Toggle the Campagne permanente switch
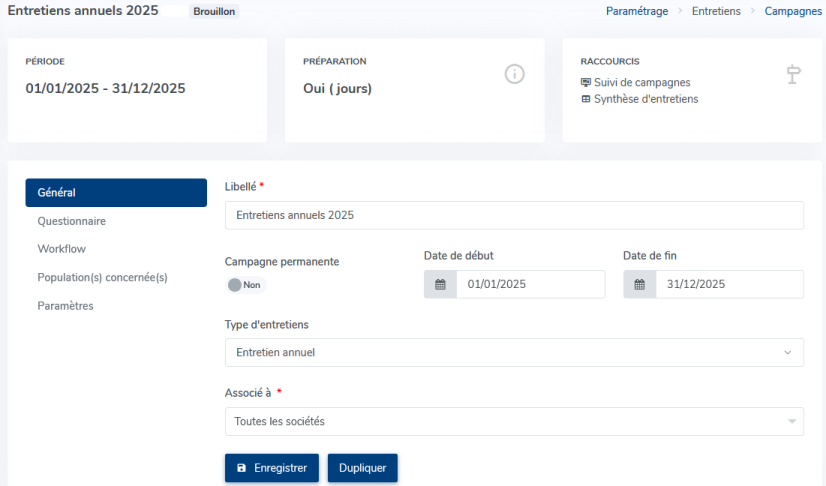Viewport: 826px width, 486px height. 236,285
